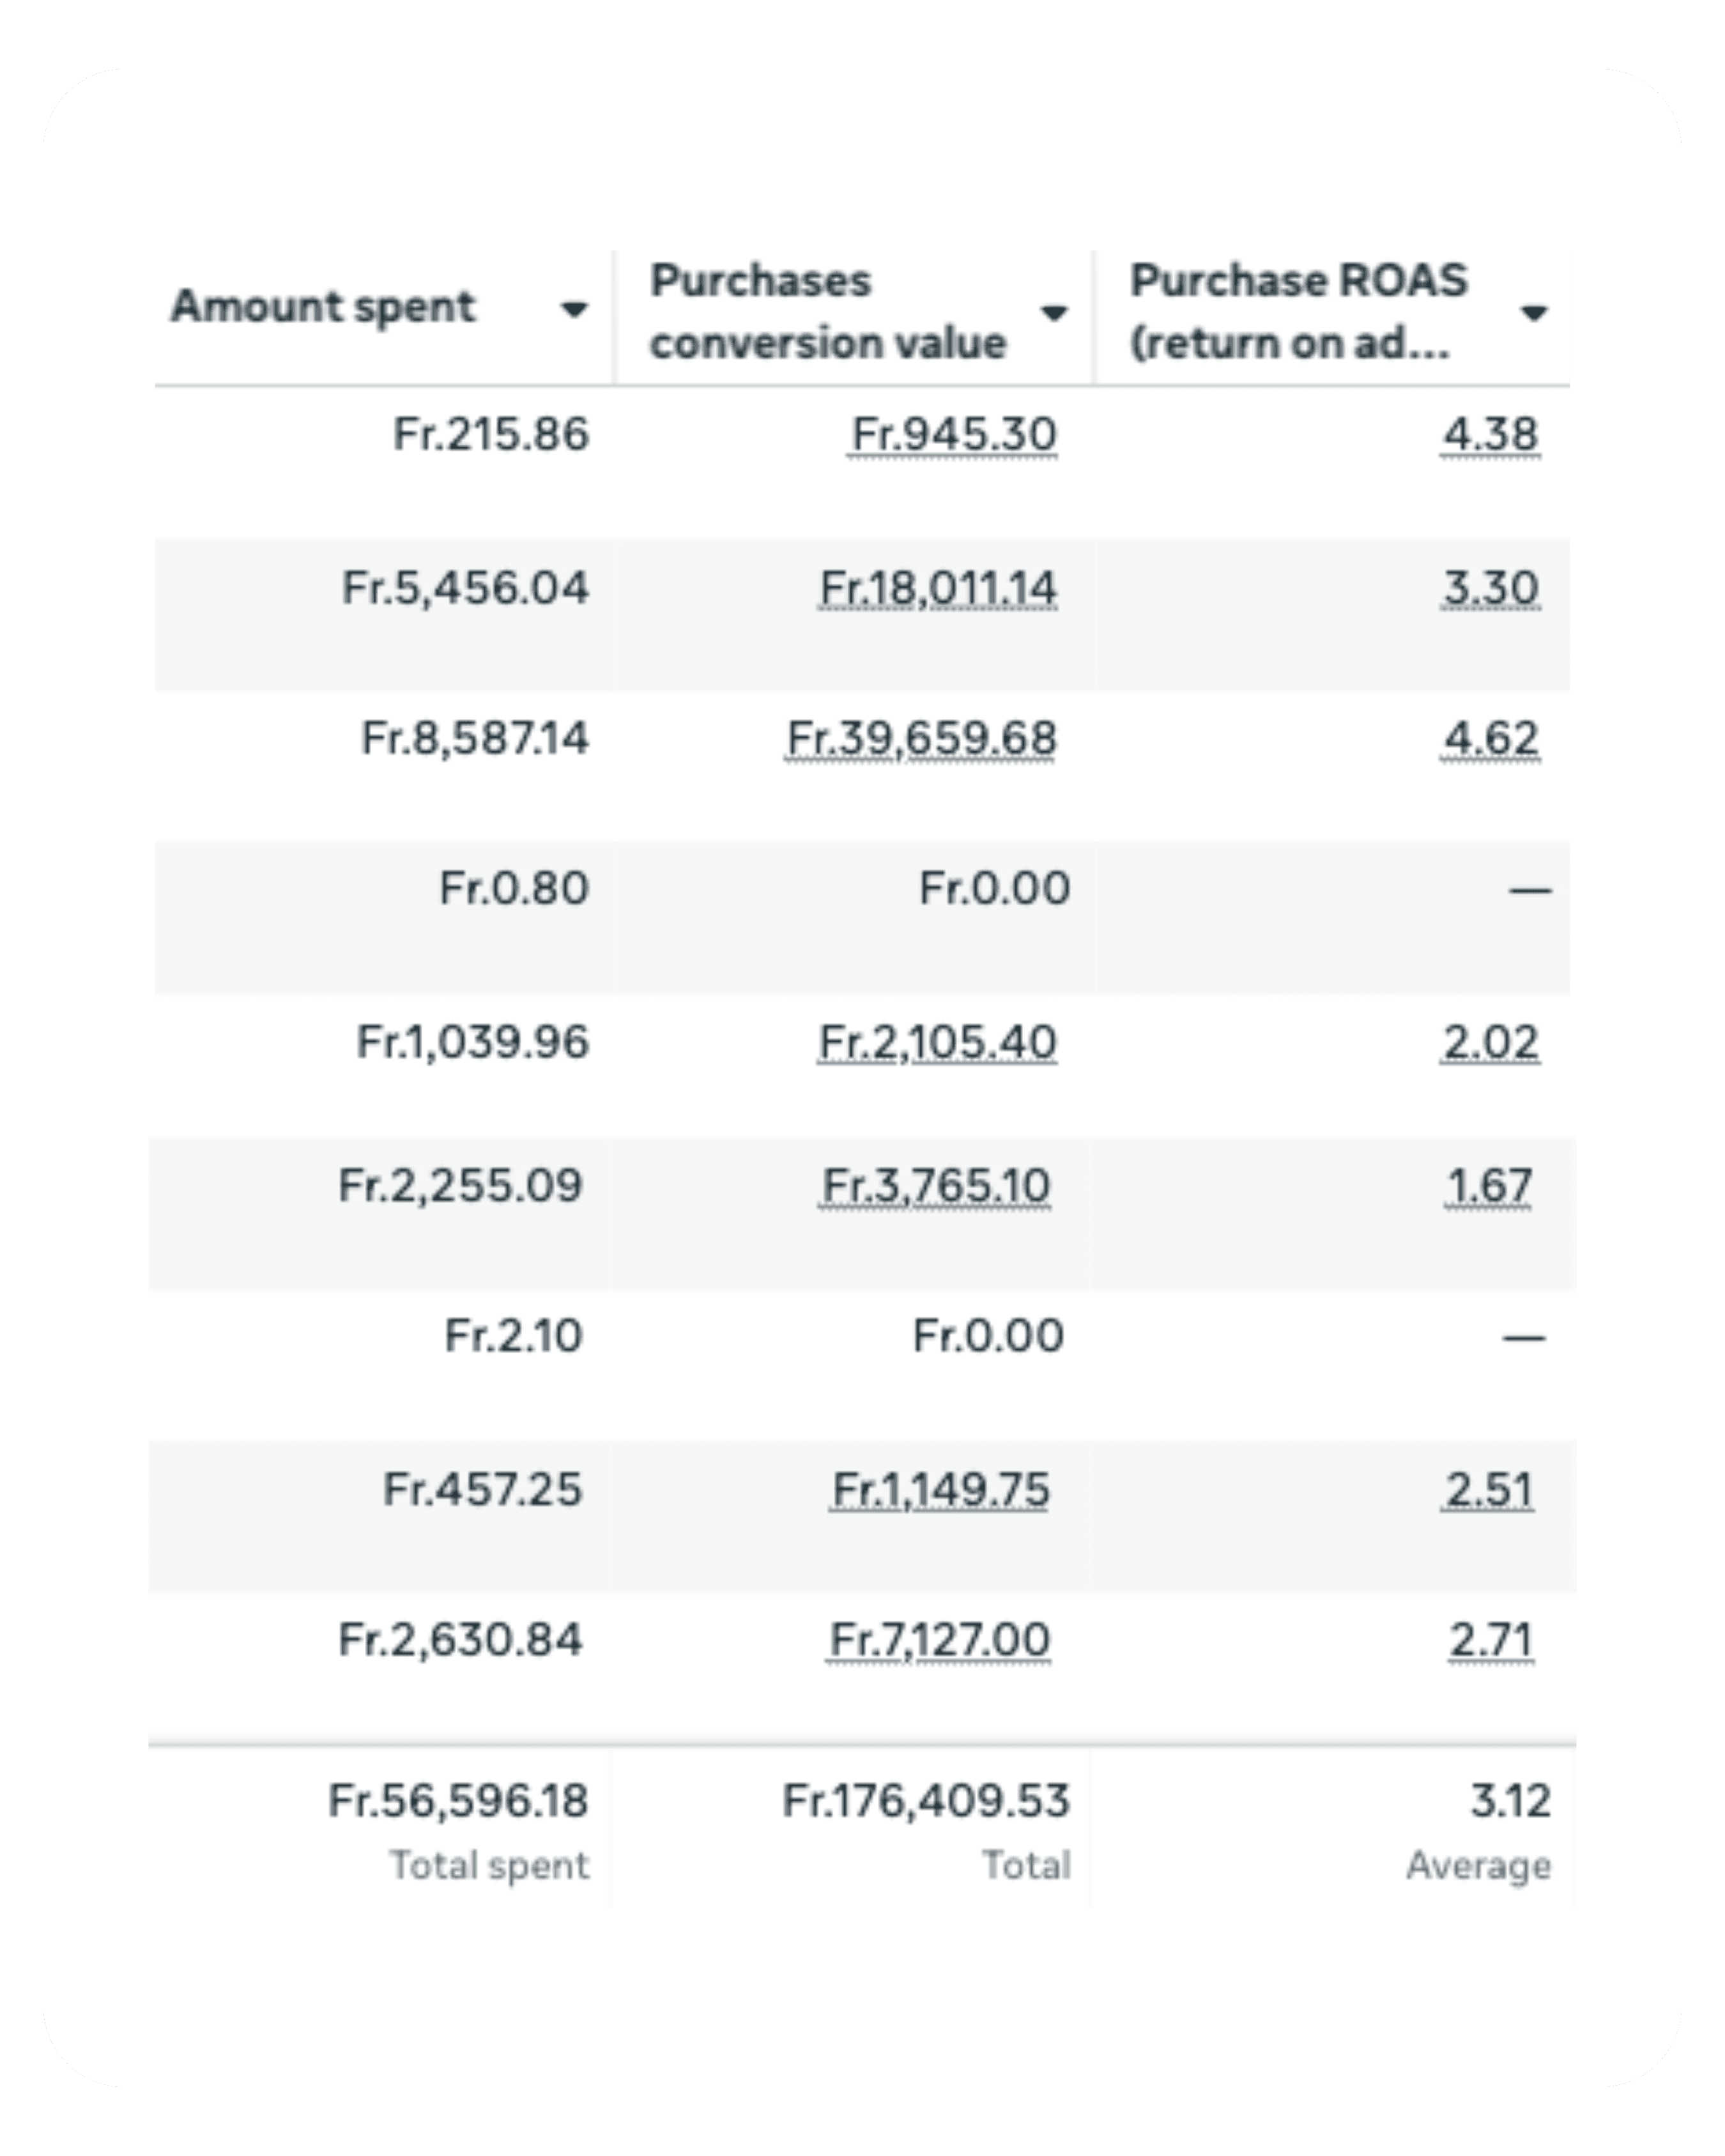Open the Fr.945.30 conversion value link
The width and height of the screenshot is (1725, 2156).
click(953, 435)
